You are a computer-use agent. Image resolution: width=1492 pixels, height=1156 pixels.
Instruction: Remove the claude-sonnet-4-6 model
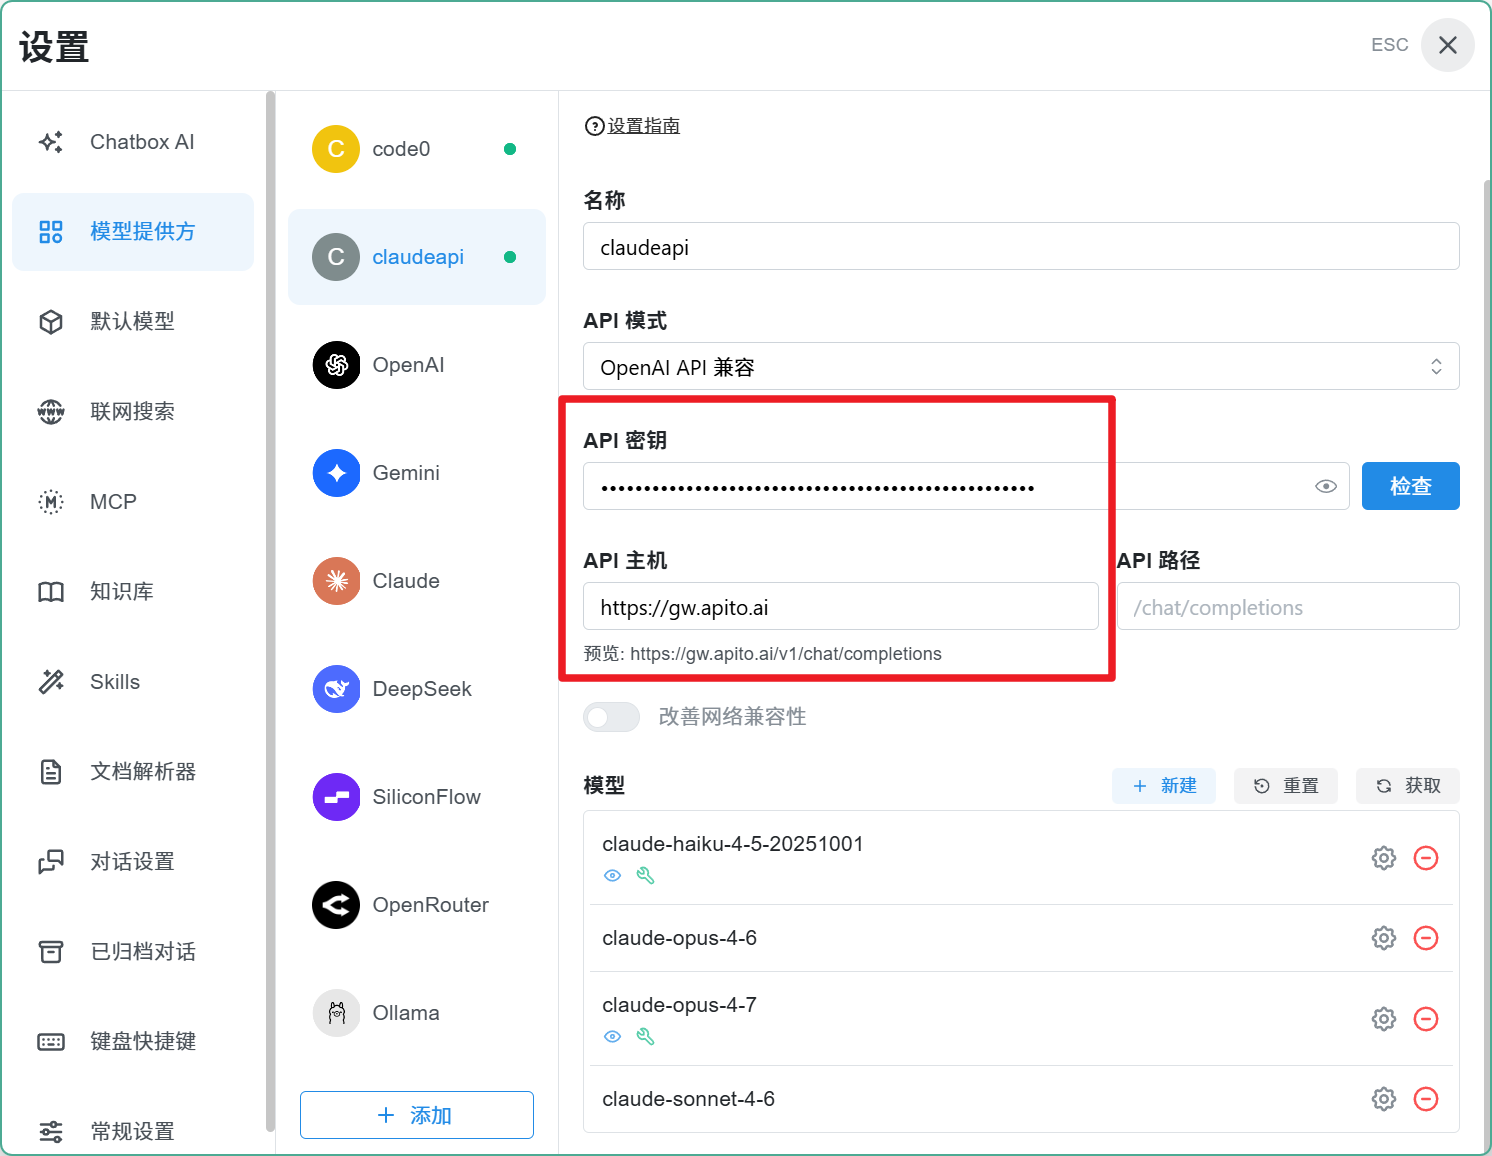[1426, 1099]
